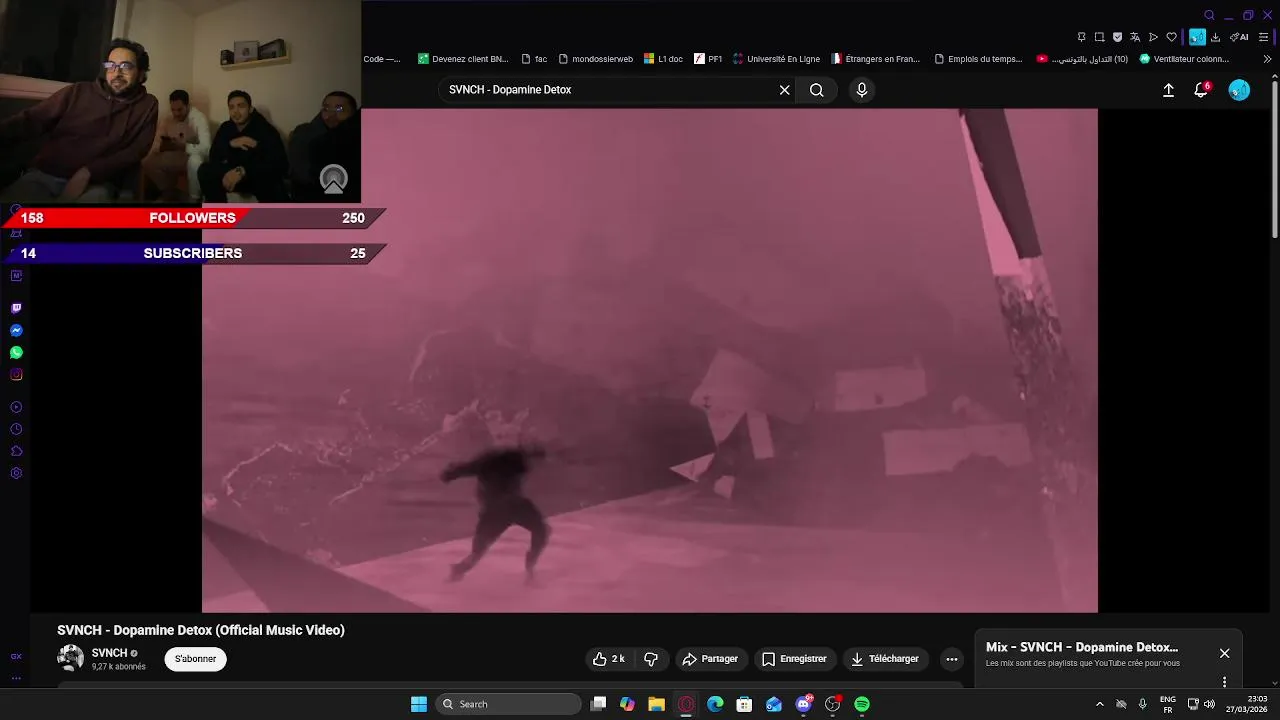Open Spotify from the taskbar
This screenshot has width=1280, height=720.
click(x=862, y=704)
